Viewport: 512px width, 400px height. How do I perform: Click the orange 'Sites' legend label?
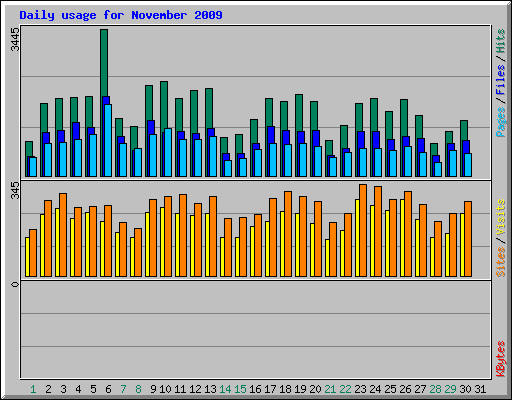click(x=500, y=262)
